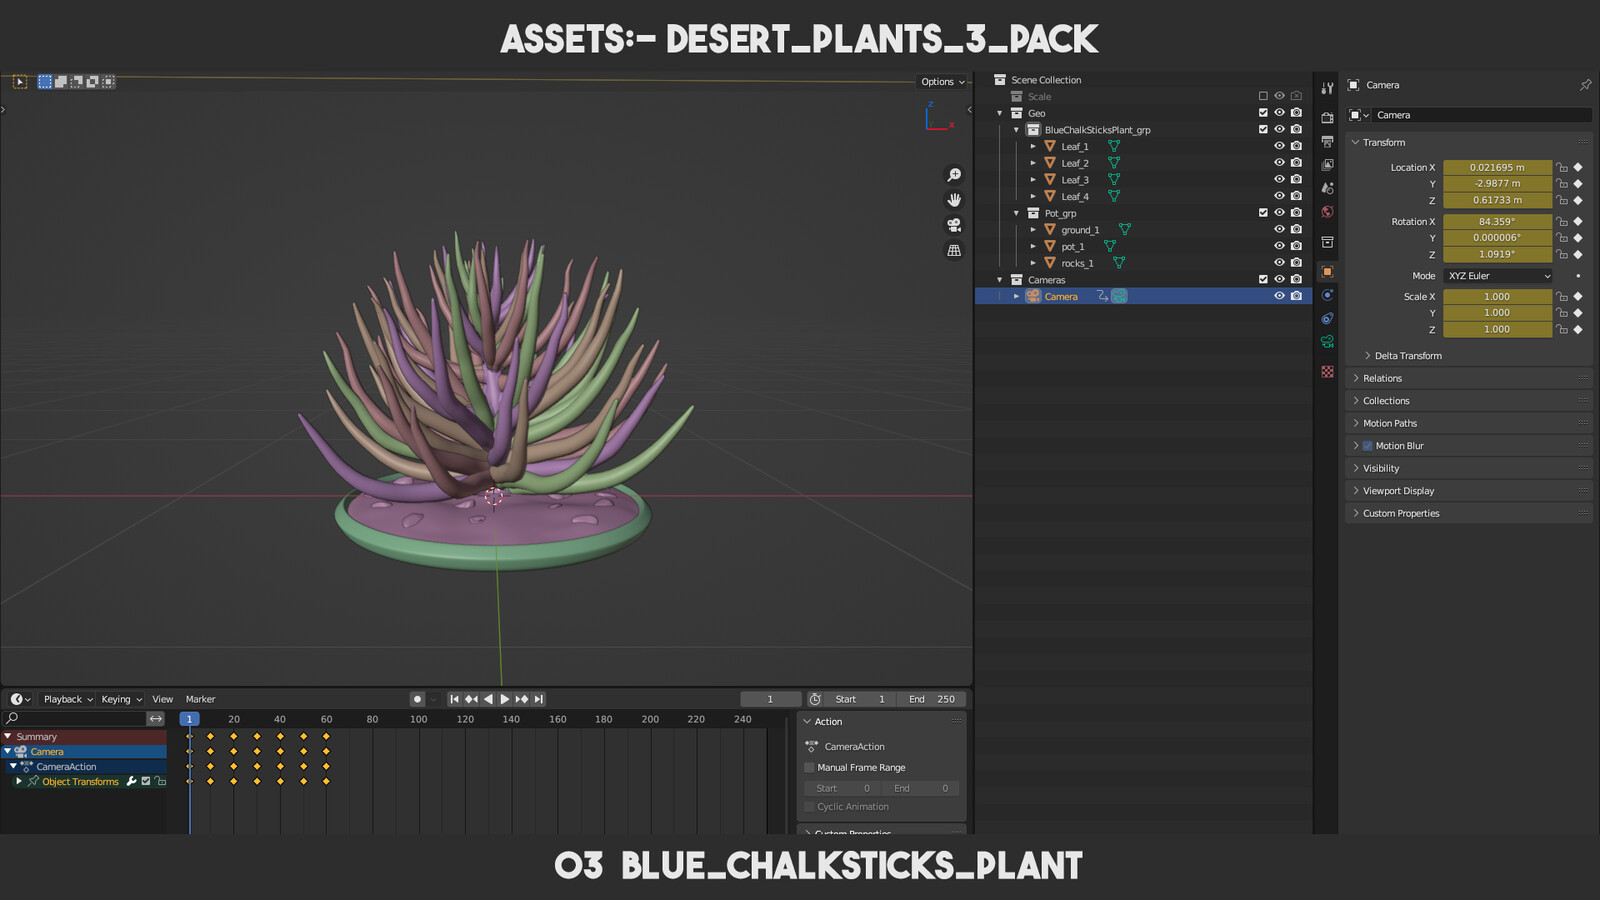This screenshot has width=1600, height=900.
Task: Toggle auto keying record button
Action: [x=417, y=699]
